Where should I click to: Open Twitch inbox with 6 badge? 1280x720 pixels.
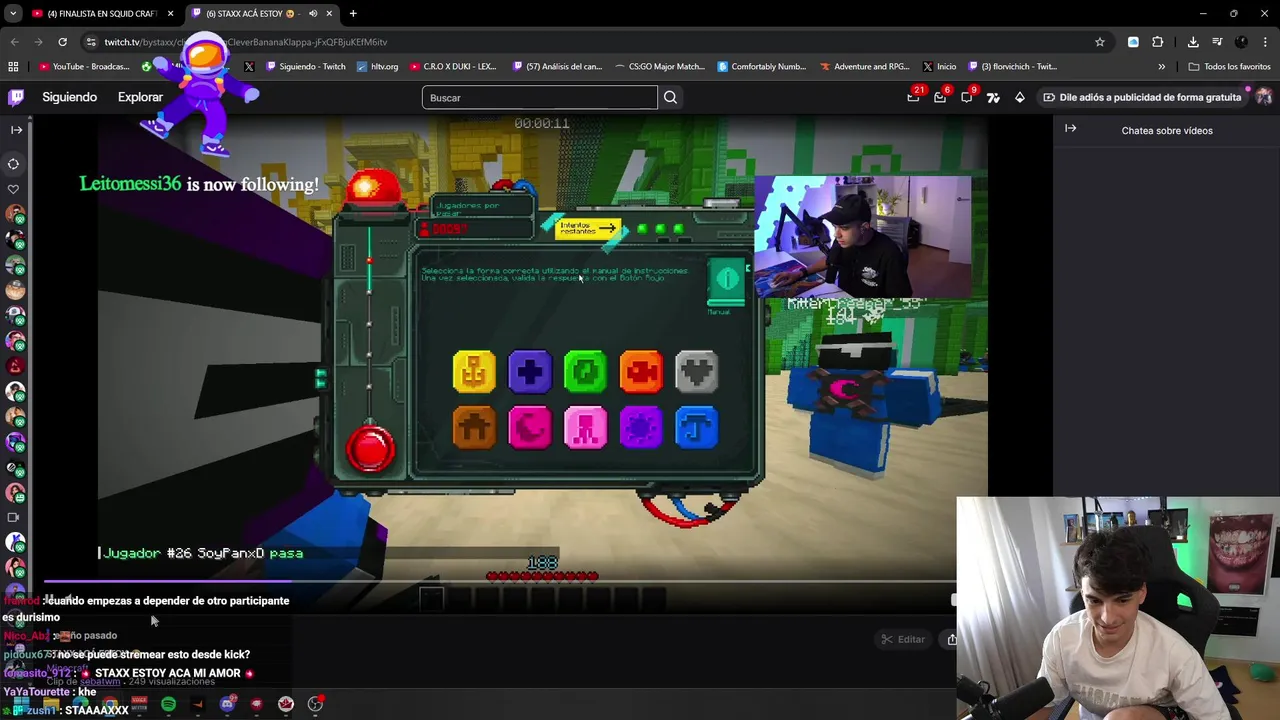coord(940,97)
